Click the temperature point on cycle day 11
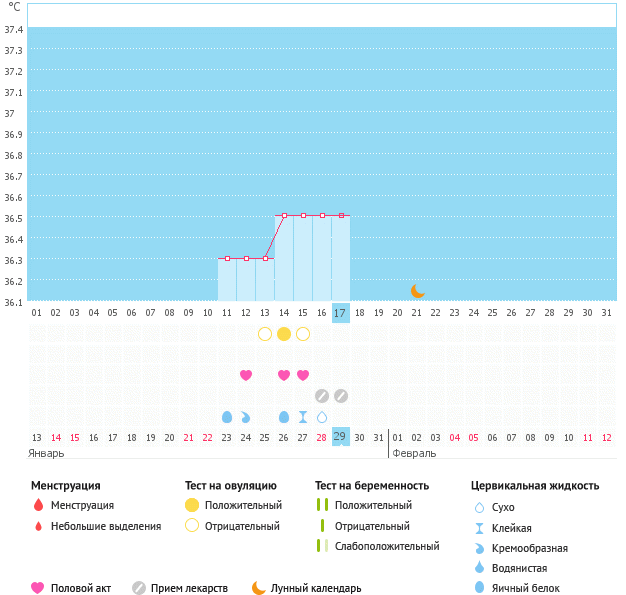626x595 pixels. (x=227, y=258)
